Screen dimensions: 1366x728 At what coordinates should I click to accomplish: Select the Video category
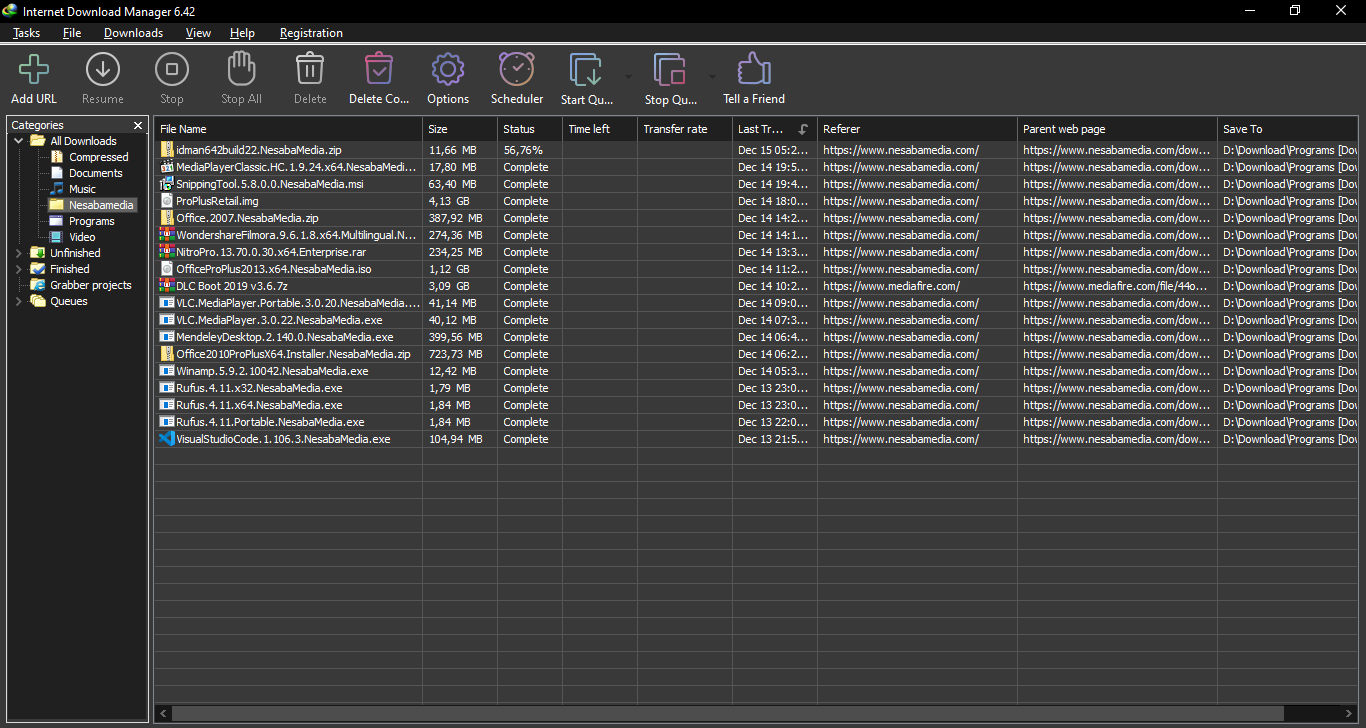73,237
